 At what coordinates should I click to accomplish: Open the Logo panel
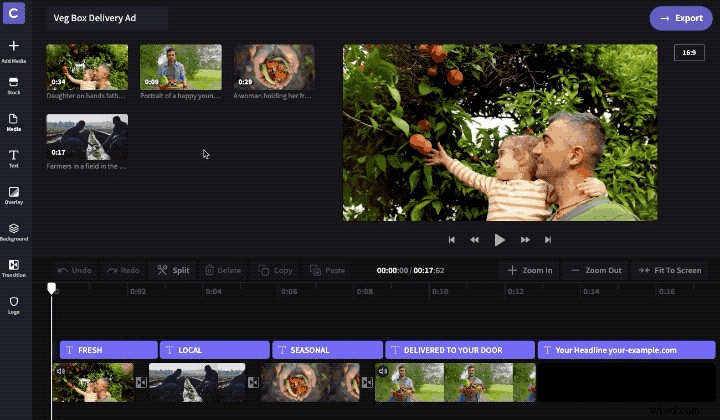pos(14,305)
